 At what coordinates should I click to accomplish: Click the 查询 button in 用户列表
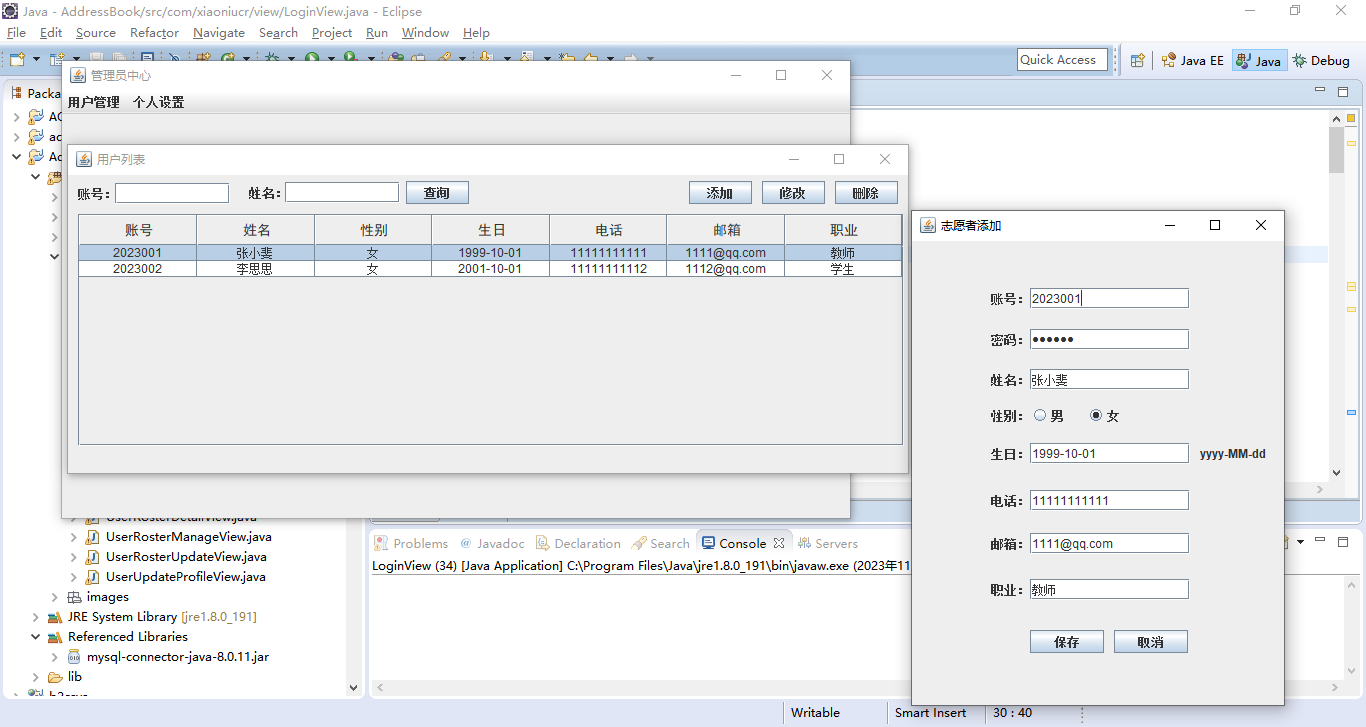[437, 192]
